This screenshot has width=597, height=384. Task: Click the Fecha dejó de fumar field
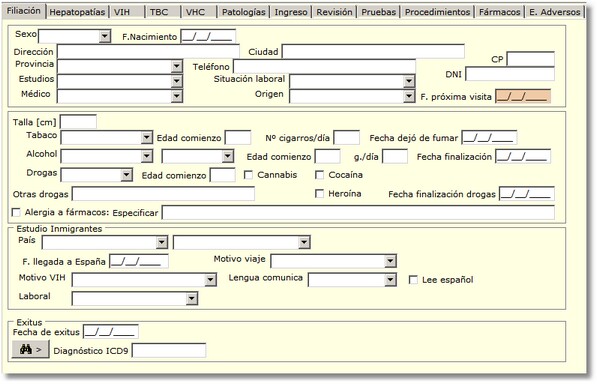(x=489, y=137)
